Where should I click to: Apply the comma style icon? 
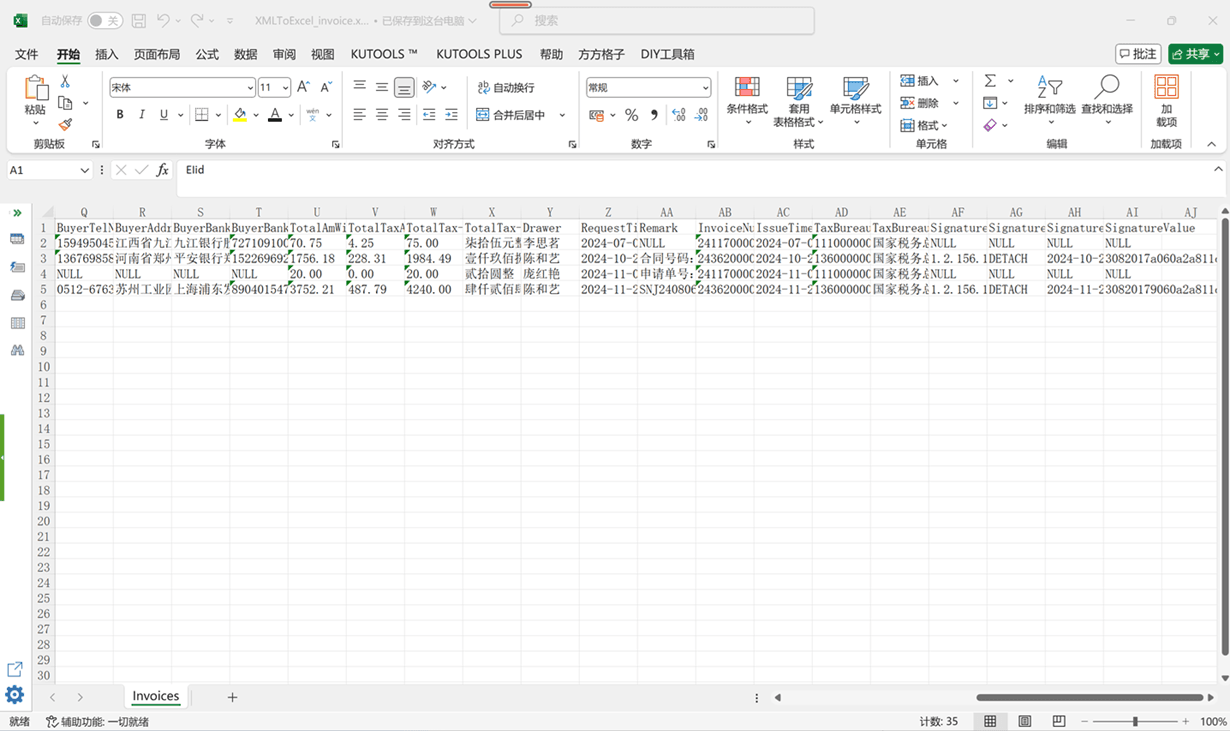coord(655,115)
